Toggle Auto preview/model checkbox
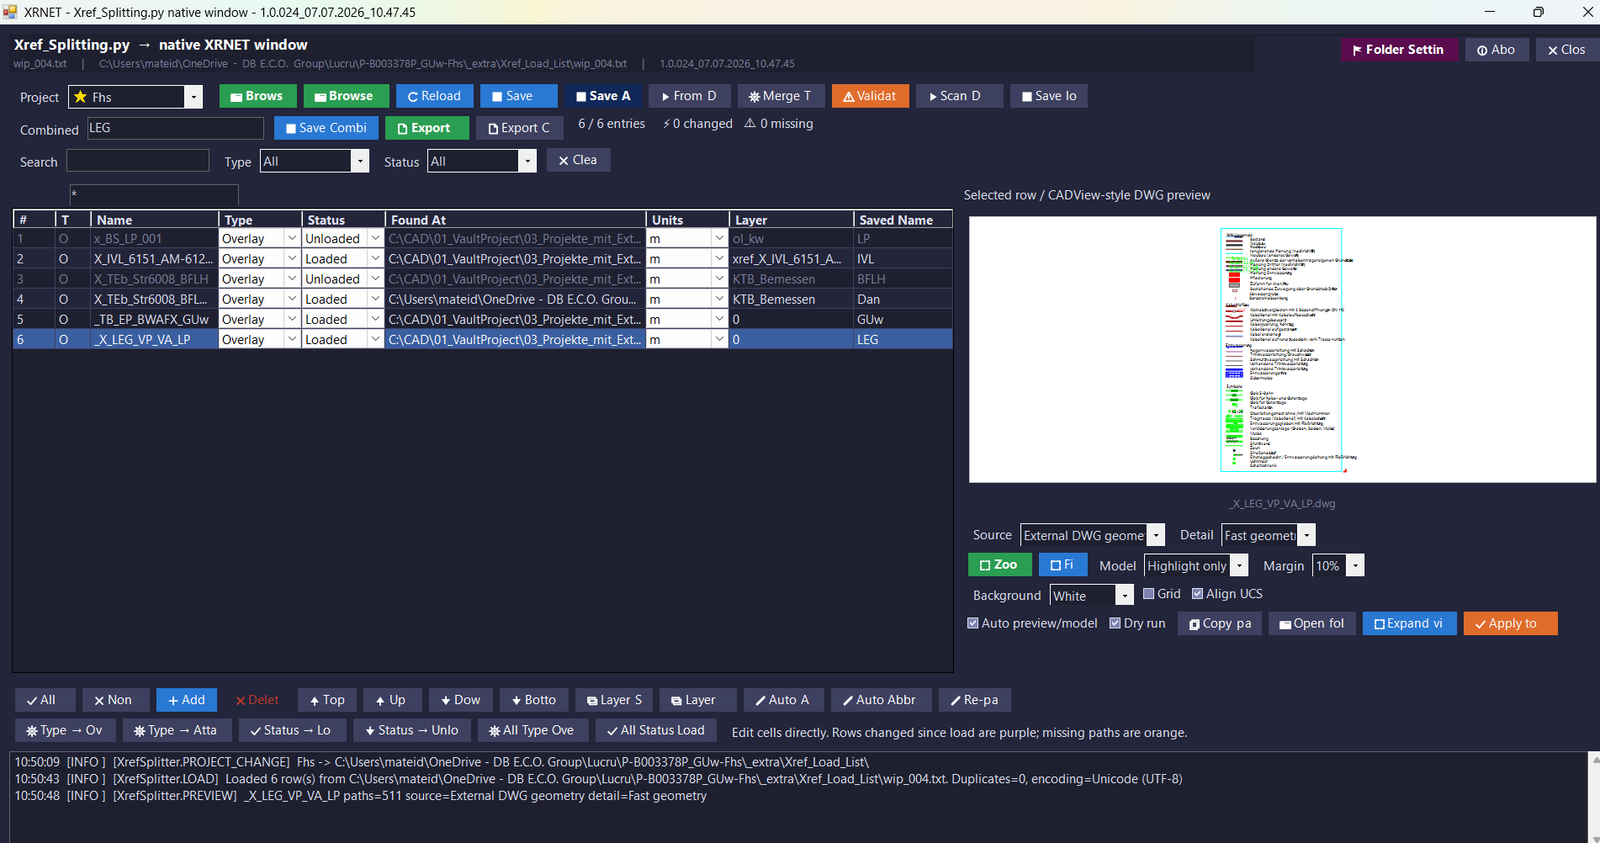Image resolution: width=1600 pixels, height=843 pixels. tap(973, 623)
